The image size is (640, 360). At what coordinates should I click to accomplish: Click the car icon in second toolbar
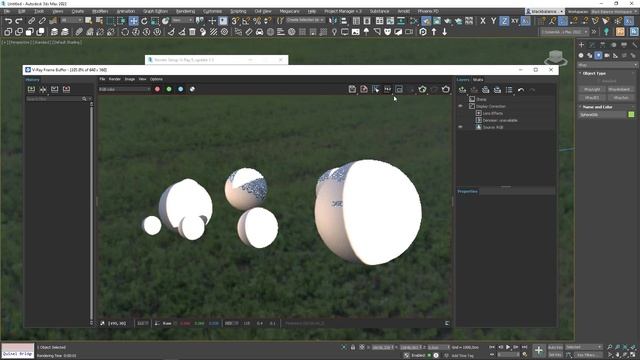pos(260,31)
